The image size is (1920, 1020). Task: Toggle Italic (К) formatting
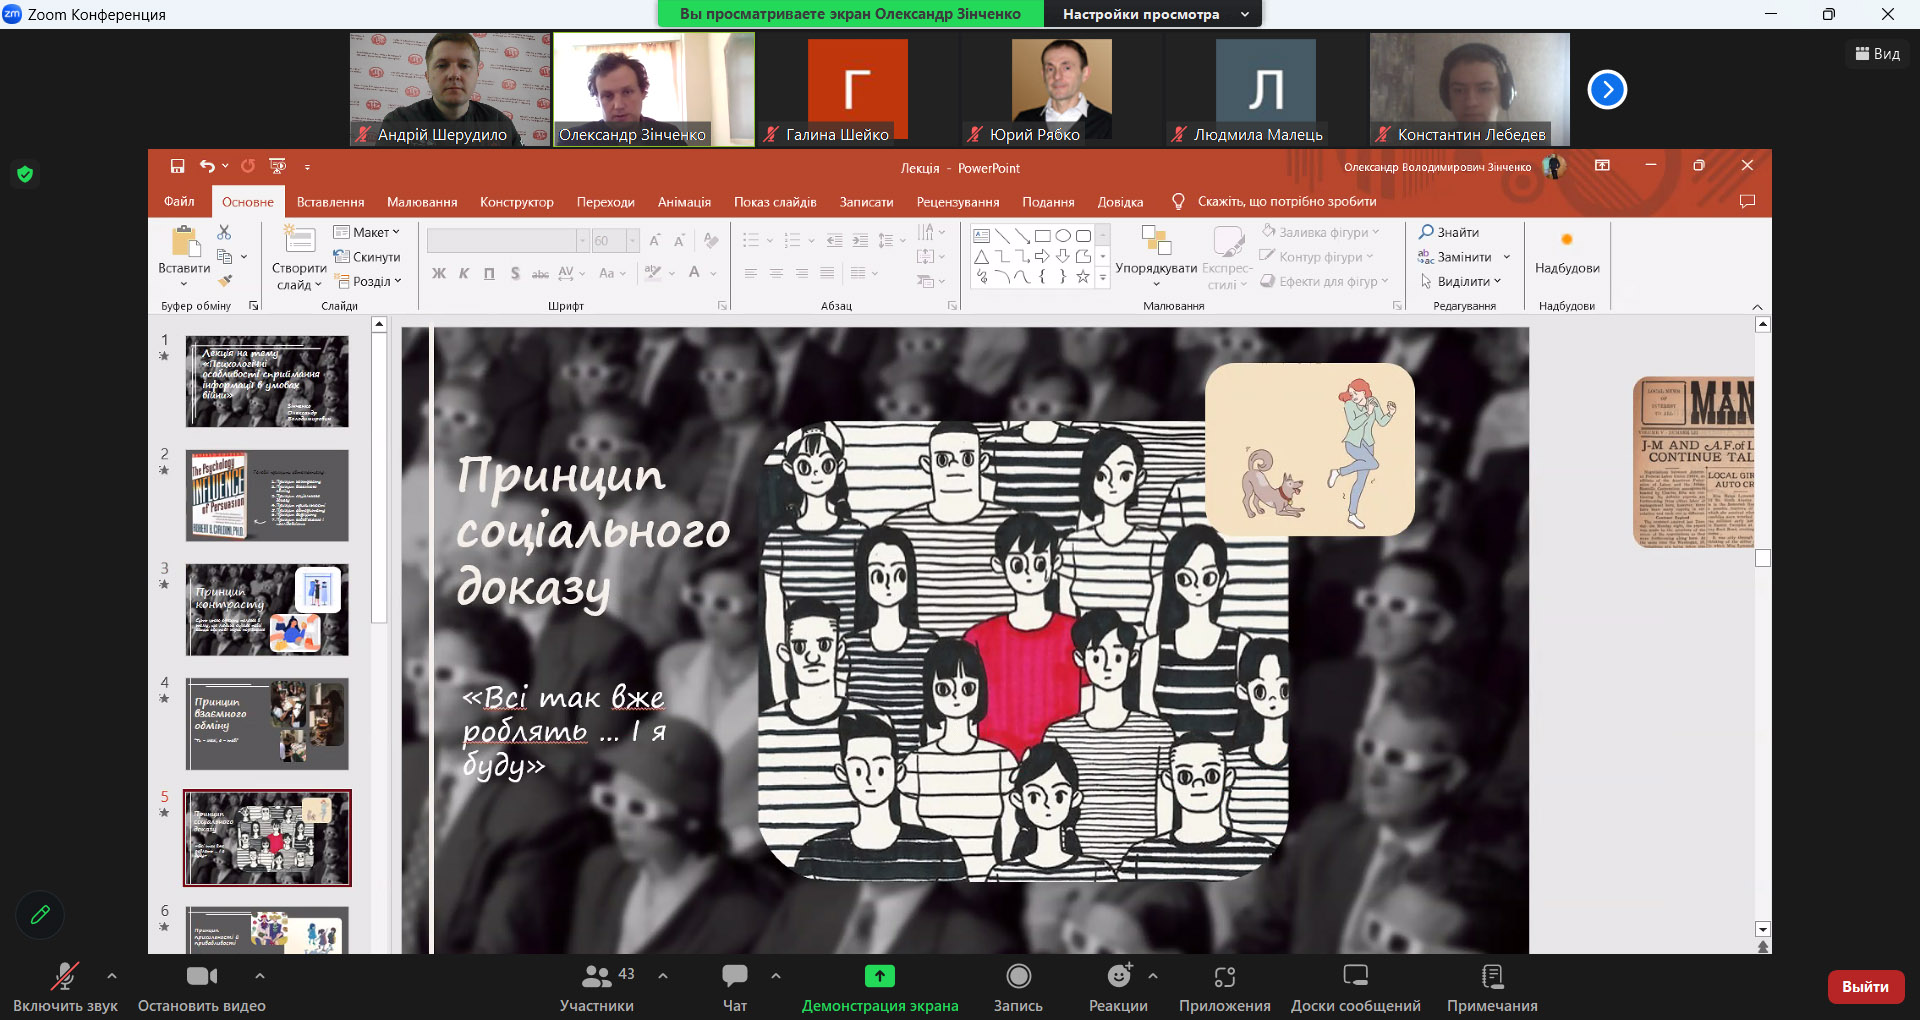point(464,273)
